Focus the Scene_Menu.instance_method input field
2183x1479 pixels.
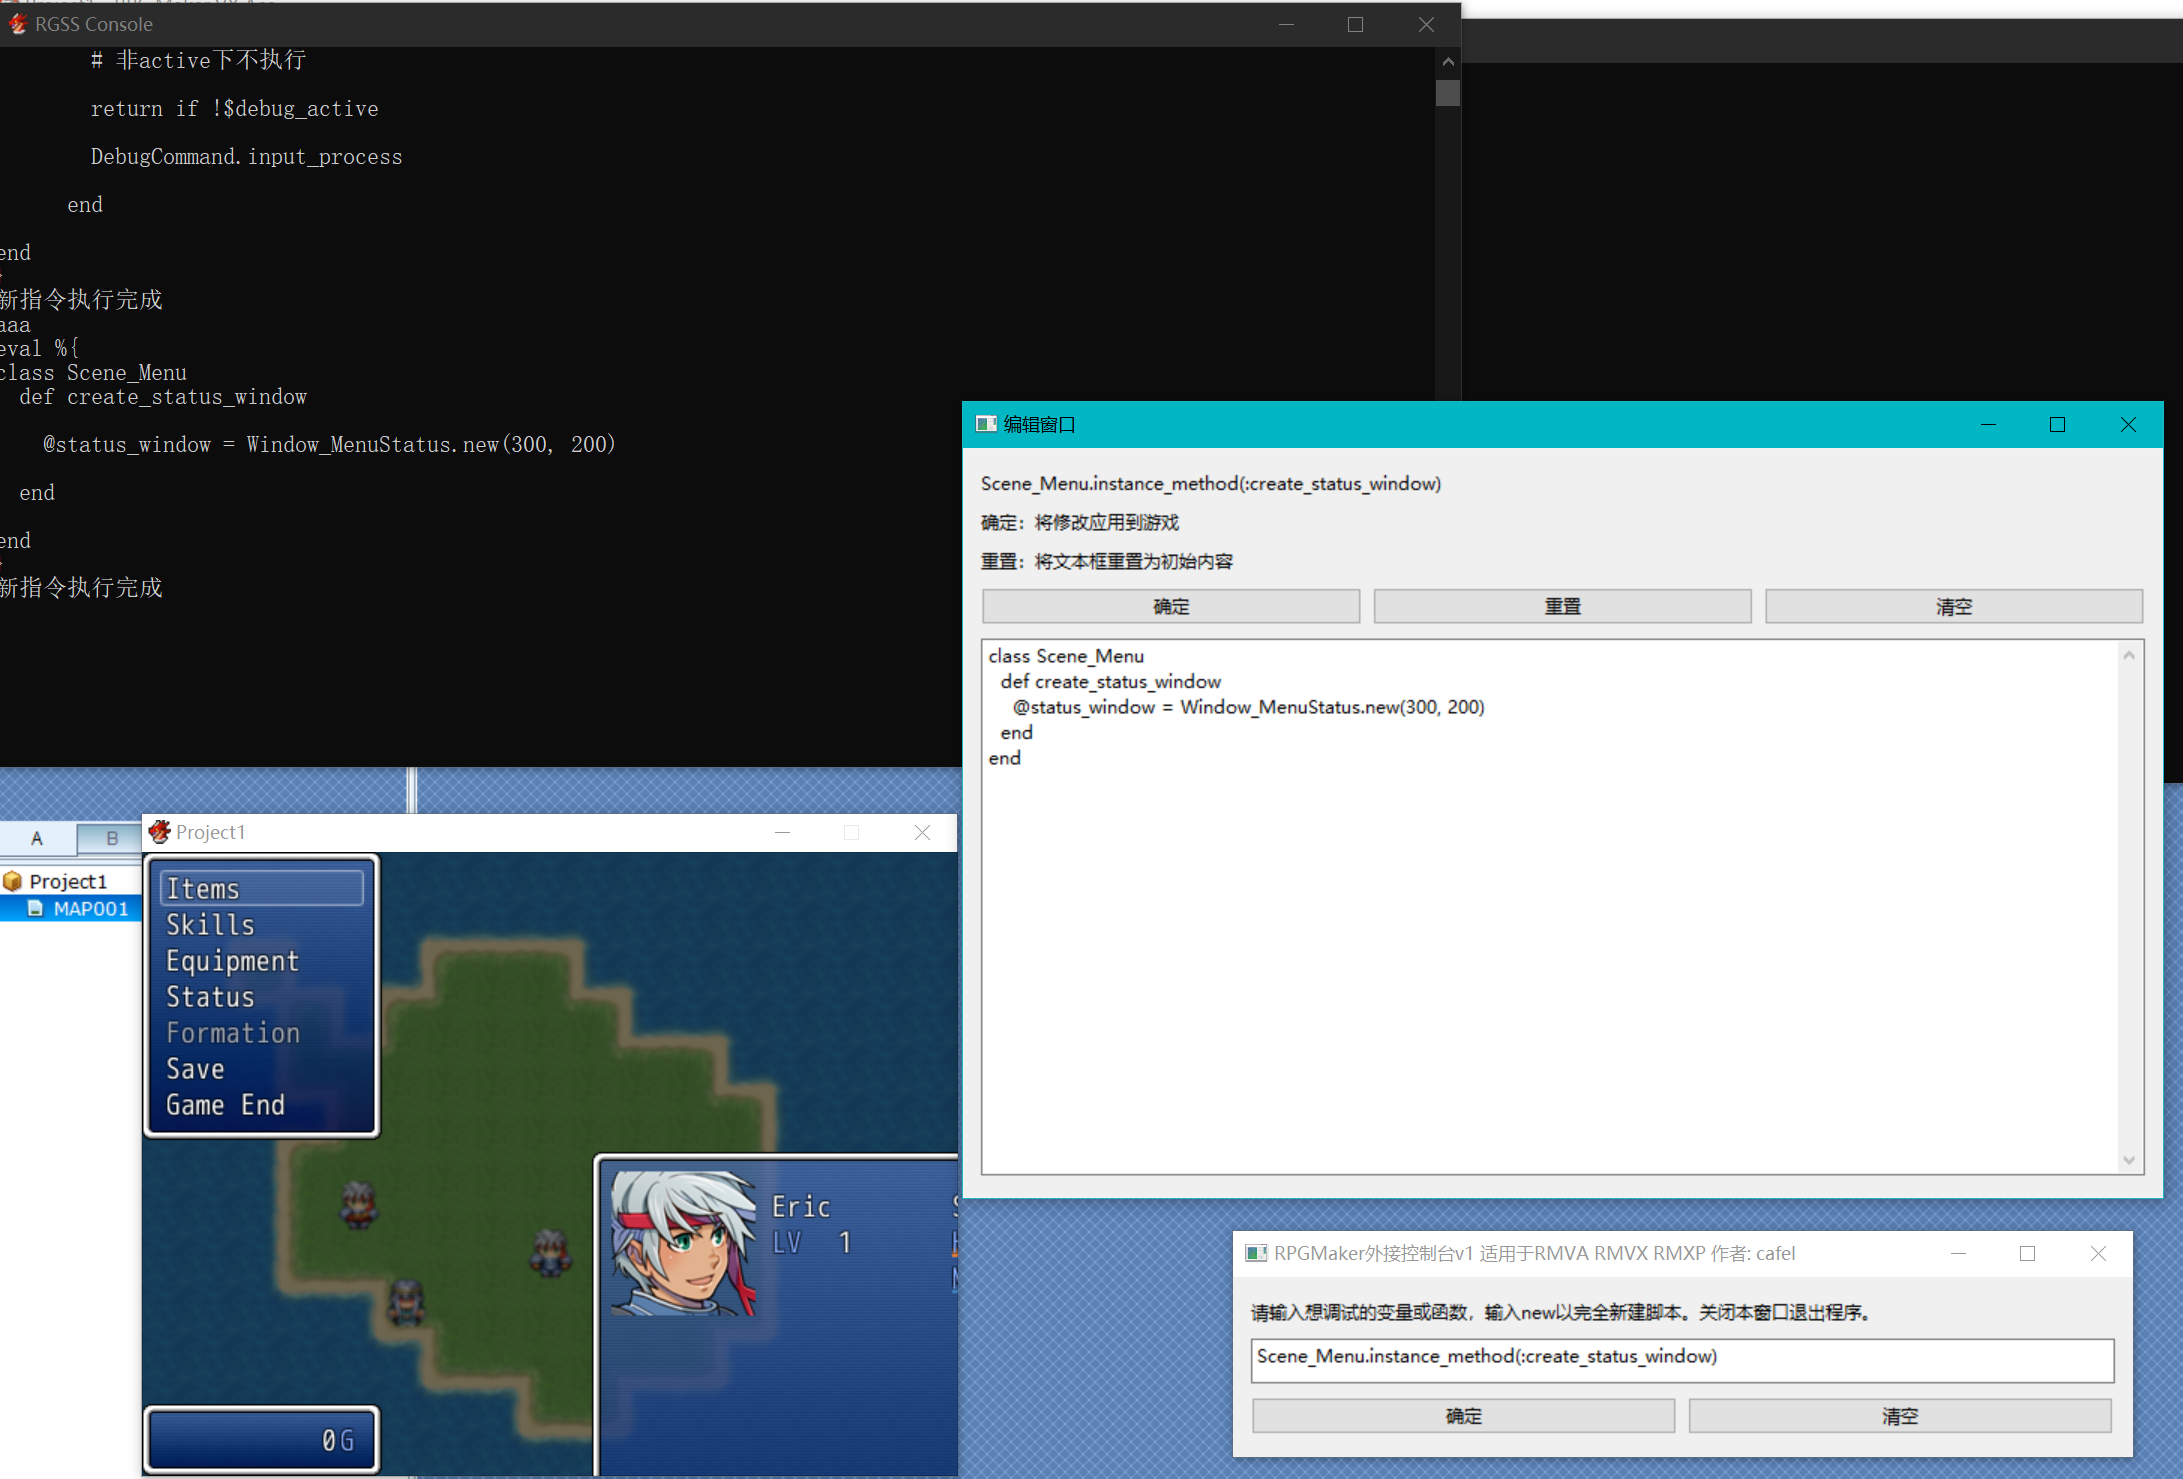[x=1682, y=1360]
